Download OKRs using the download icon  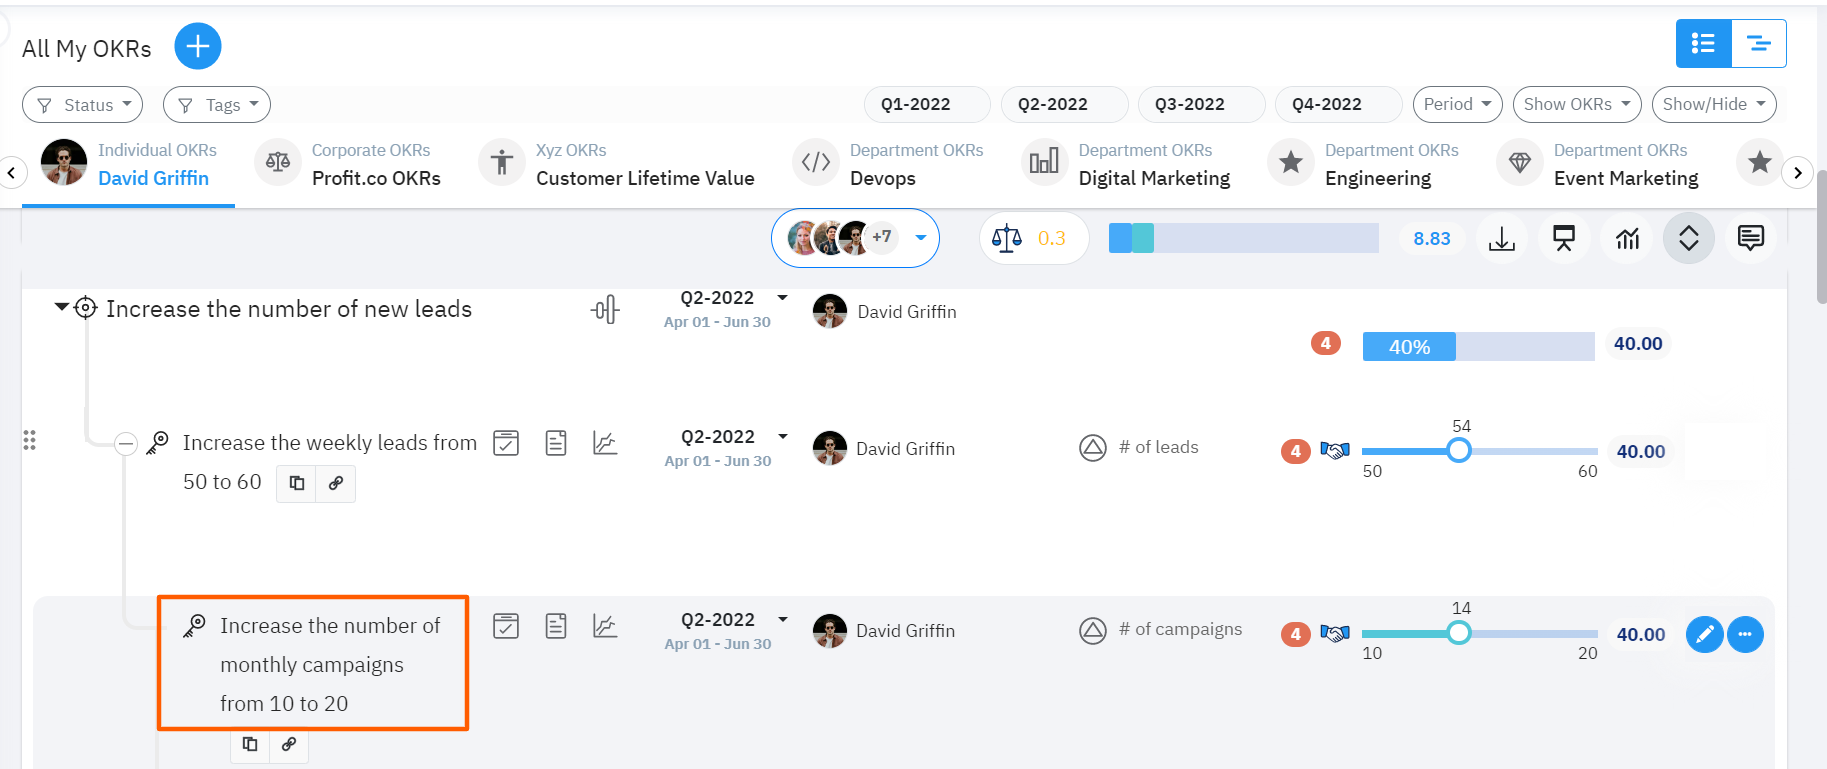click(x=1501, y=239)
